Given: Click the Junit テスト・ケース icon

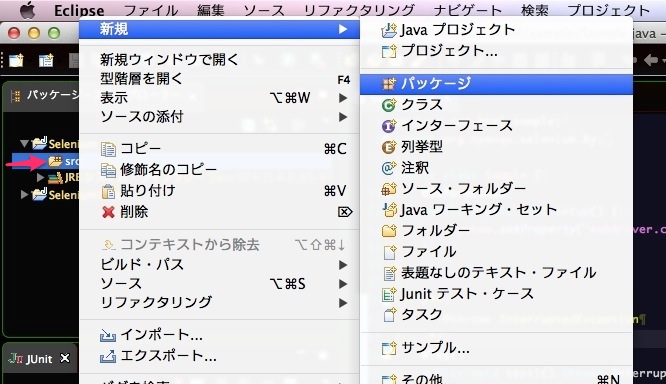Looking at the screenshot, I should (389, 294).
